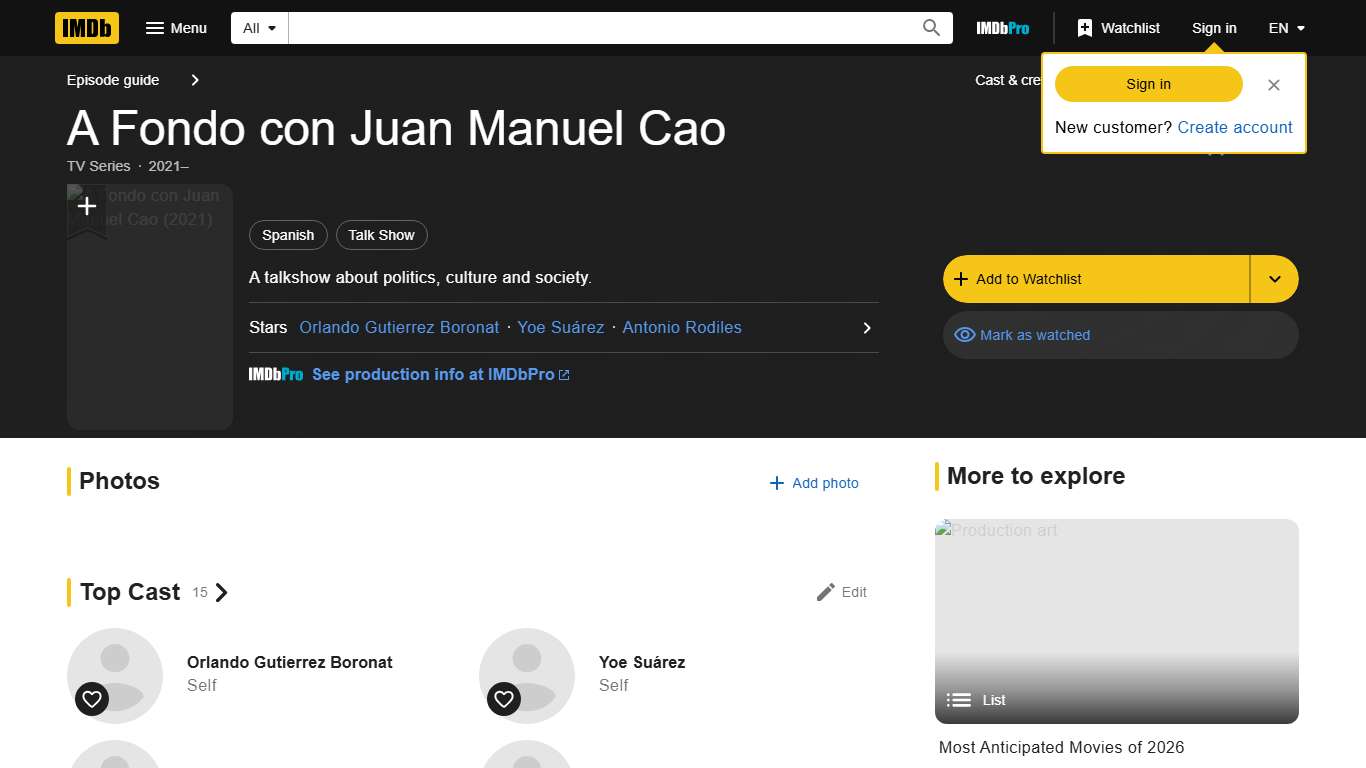The height and width of the screenshot is (768, 1366).
Task: Open the EN language selector
Action: pos(1286,28)
